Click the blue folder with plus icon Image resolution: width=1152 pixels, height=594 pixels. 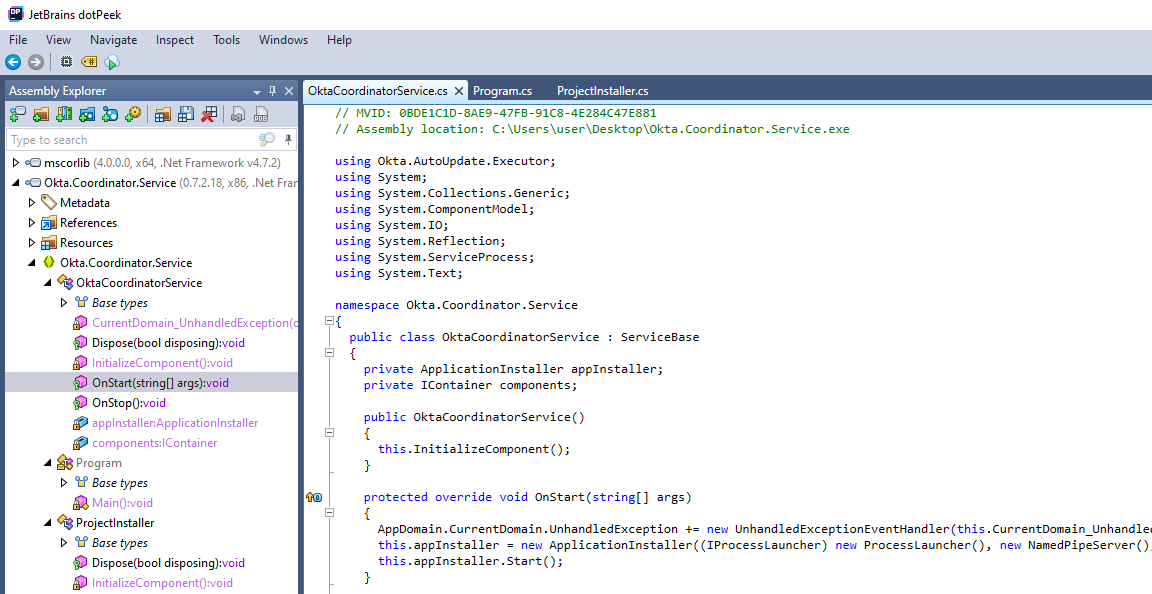pyautogui.click(x=87, y=114)
